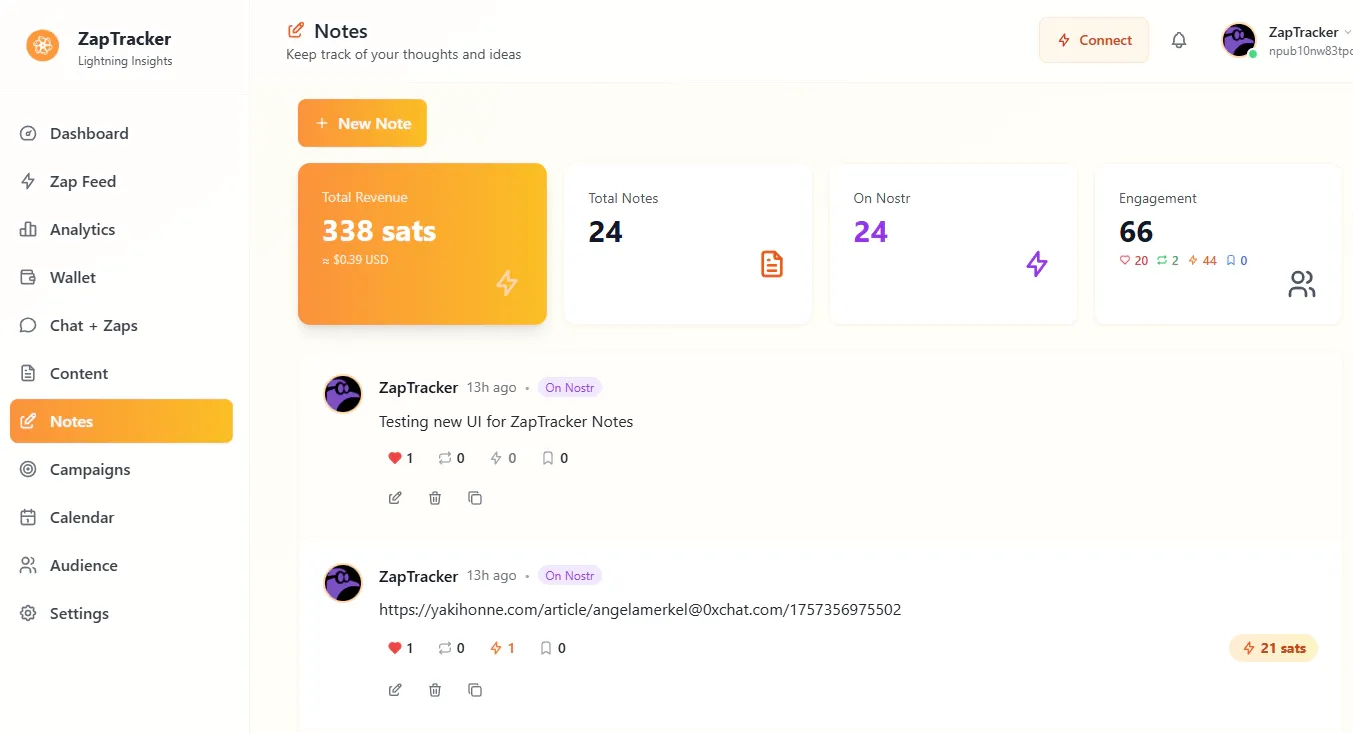Click the ZapTracker logo icon
The width and height of the screenshot is (1353, 733).
tap(43, 45)
